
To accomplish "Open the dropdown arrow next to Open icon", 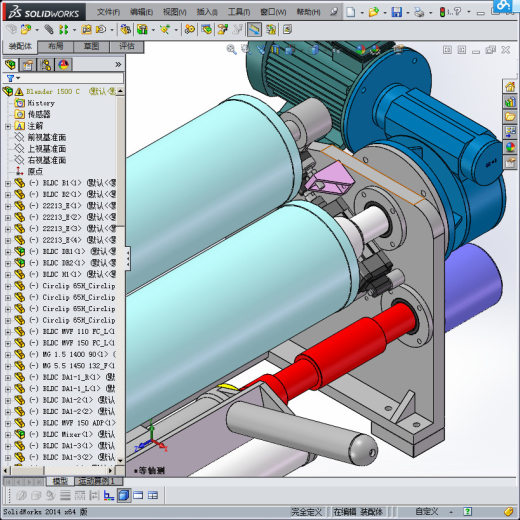I will tap(384, 13).
